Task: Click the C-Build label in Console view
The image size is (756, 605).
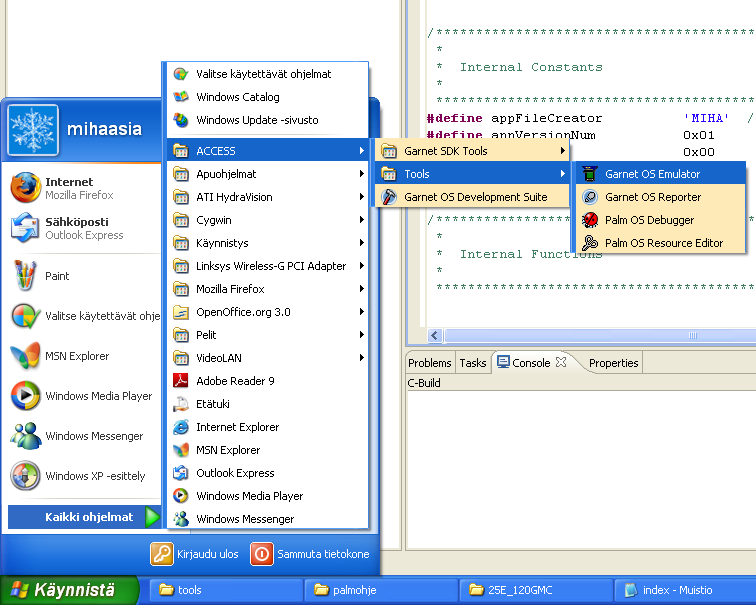Action: 424,383
